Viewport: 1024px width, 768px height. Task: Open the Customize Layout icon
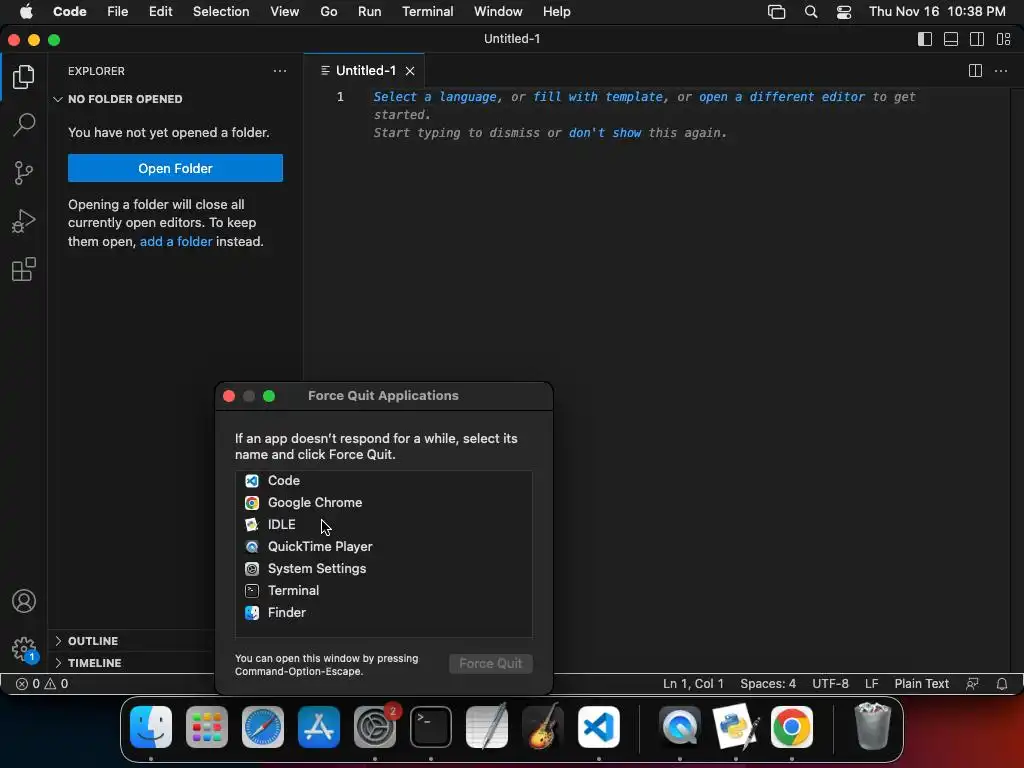click(x=1003, y=39)
